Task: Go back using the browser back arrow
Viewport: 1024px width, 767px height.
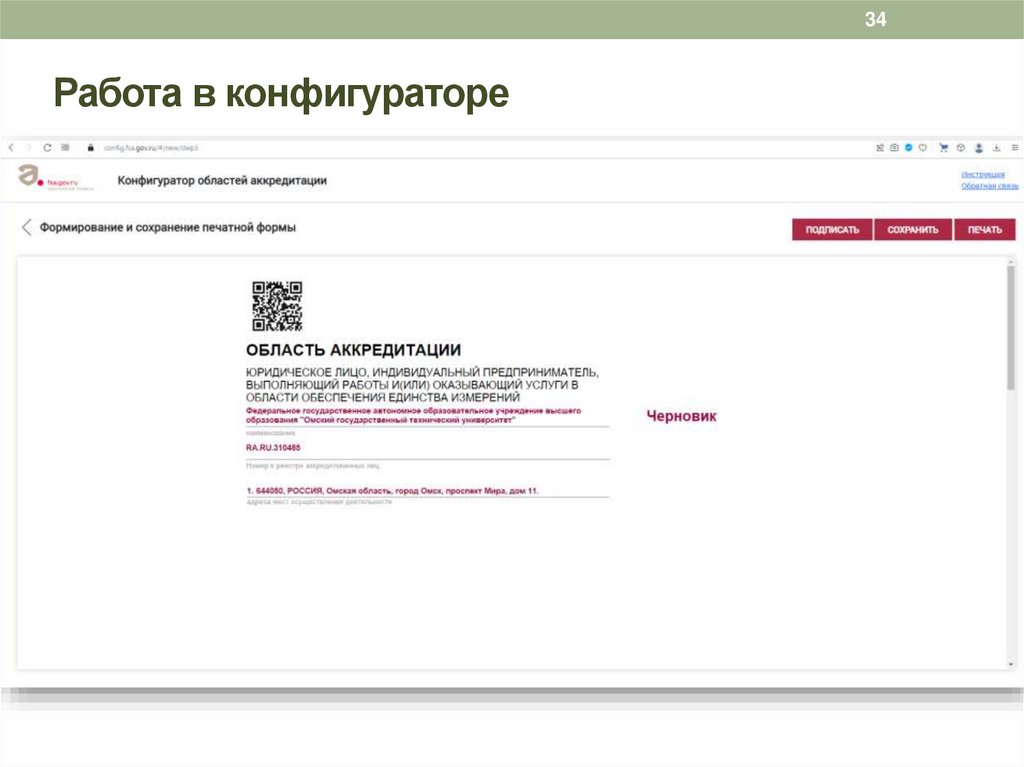Action: point(12,147)
